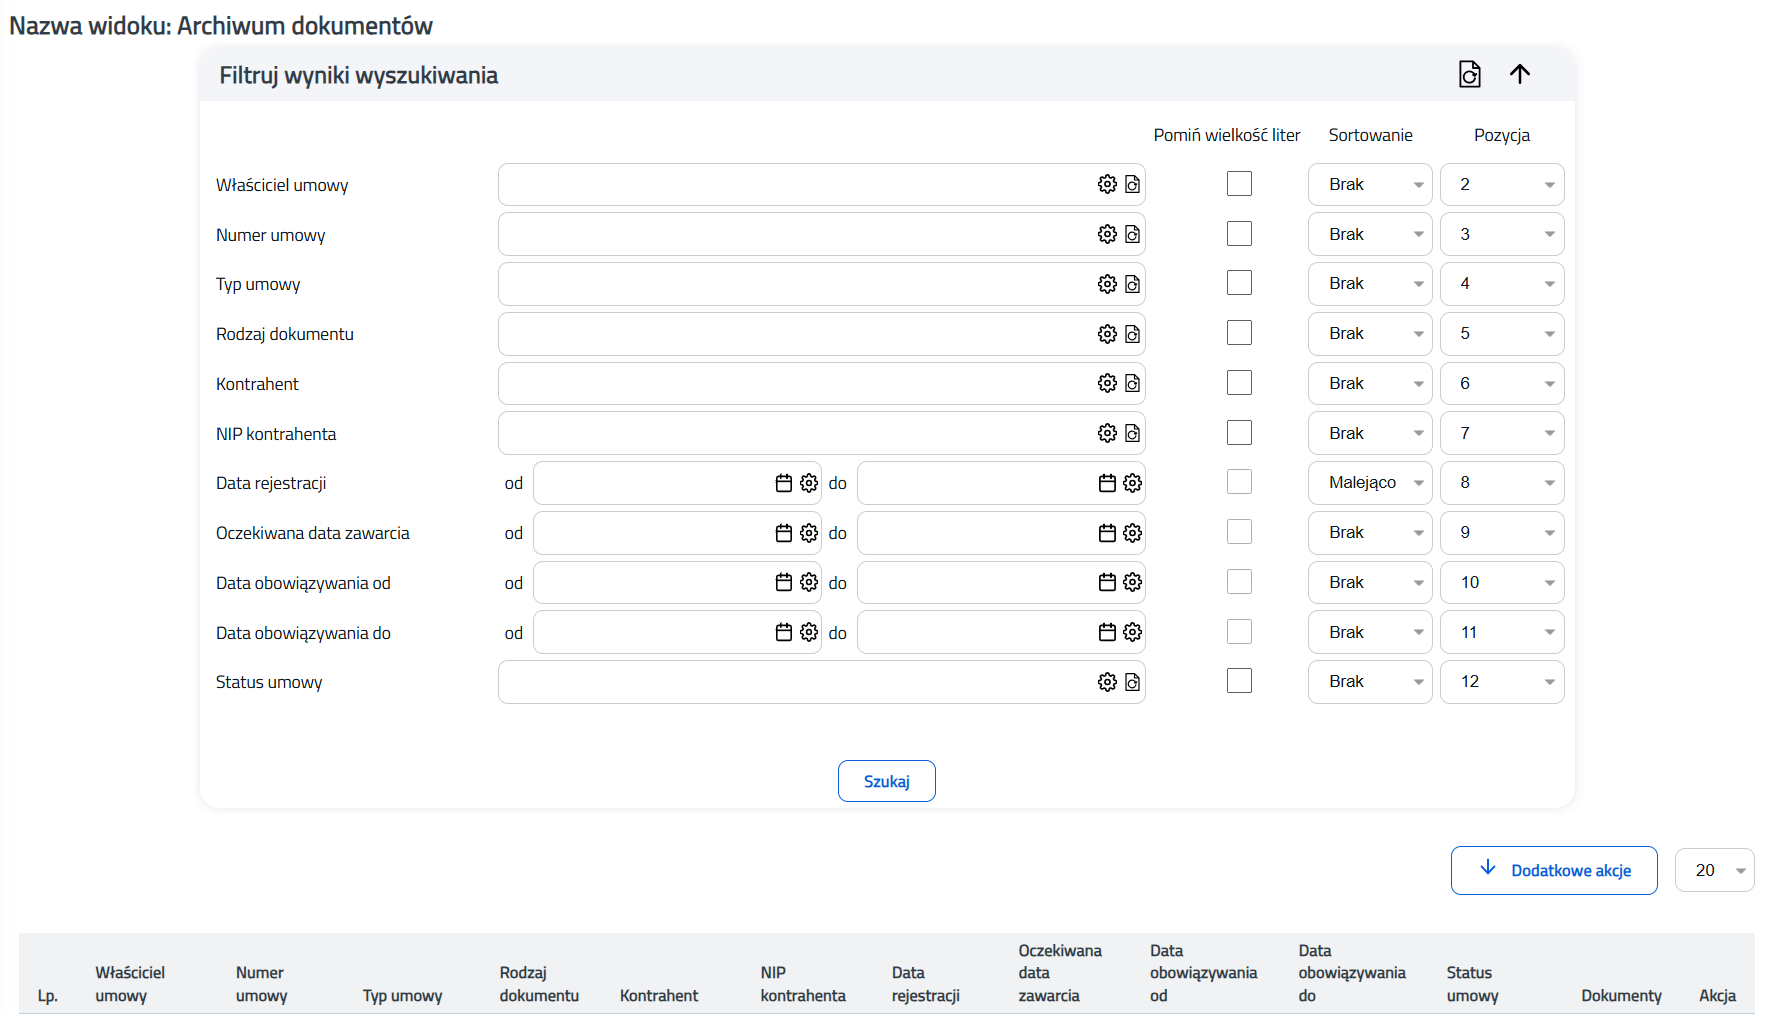
Task: Open calendar for Oczekiwana data zawarcia 'od'
Action: point(784,533)
